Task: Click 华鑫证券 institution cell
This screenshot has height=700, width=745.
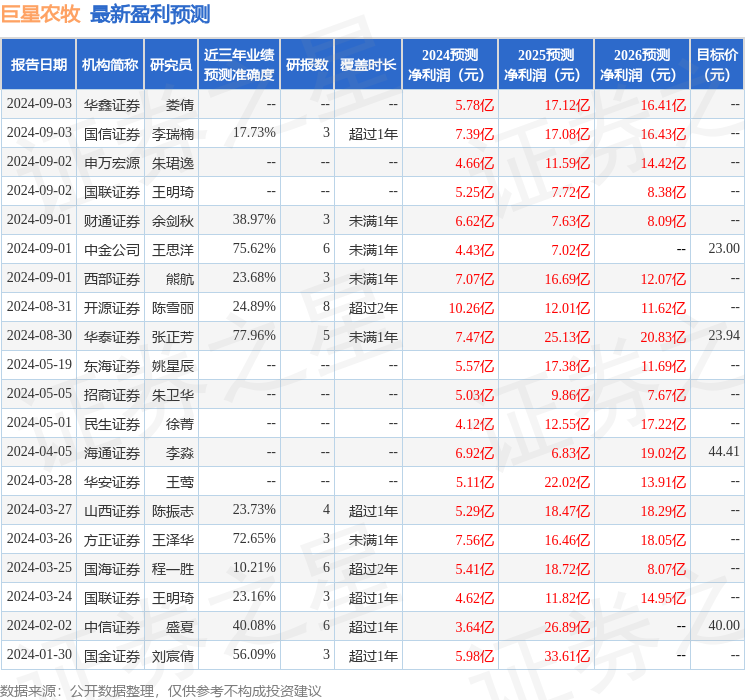Action: [112, 105]
